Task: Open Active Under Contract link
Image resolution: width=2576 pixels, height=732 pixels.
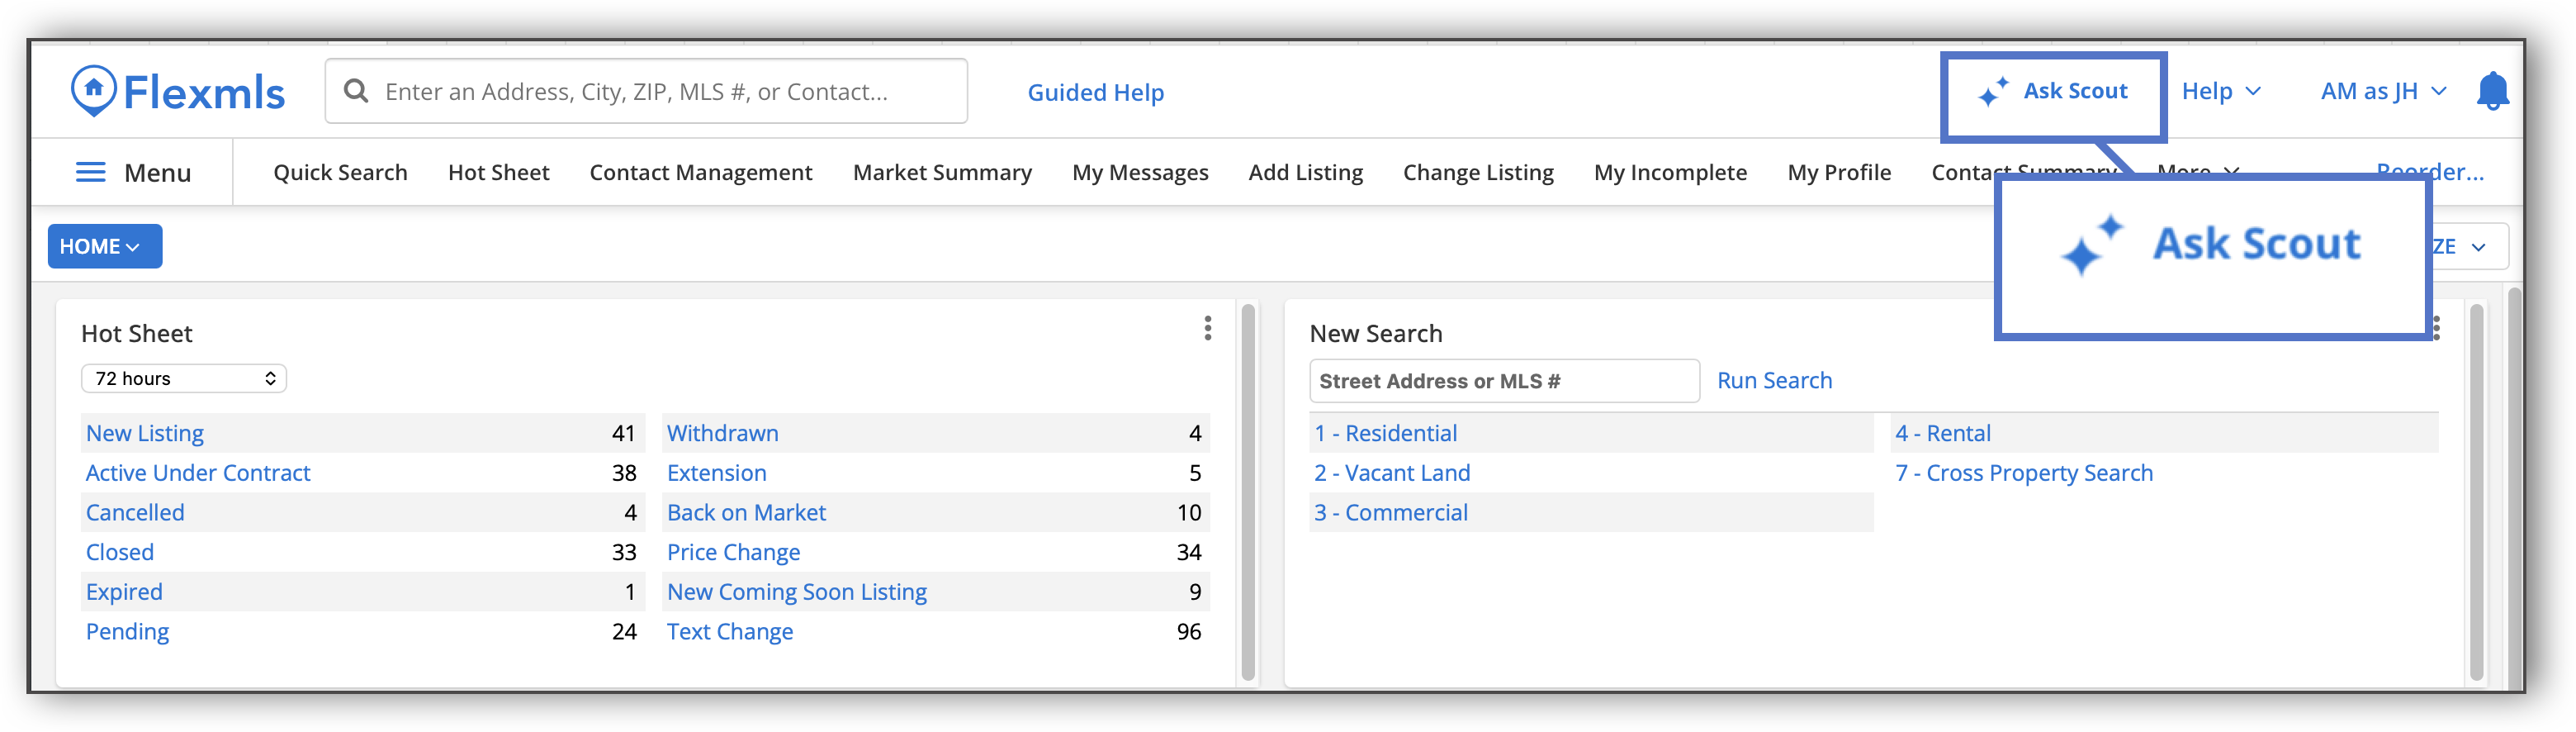Action: pyautogui.click(x=198, y=473)
